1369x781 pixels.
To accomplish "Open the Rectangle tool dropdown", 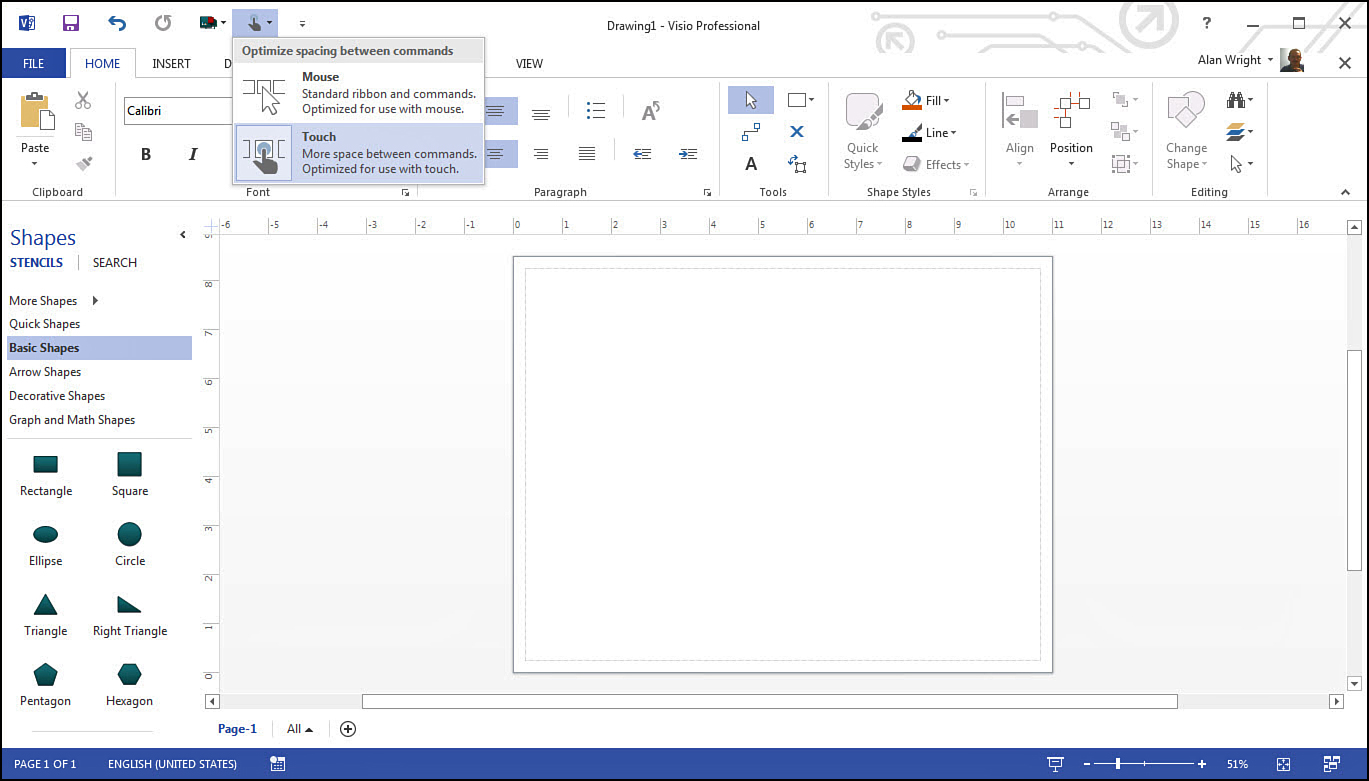I will (x=811, y=100).
